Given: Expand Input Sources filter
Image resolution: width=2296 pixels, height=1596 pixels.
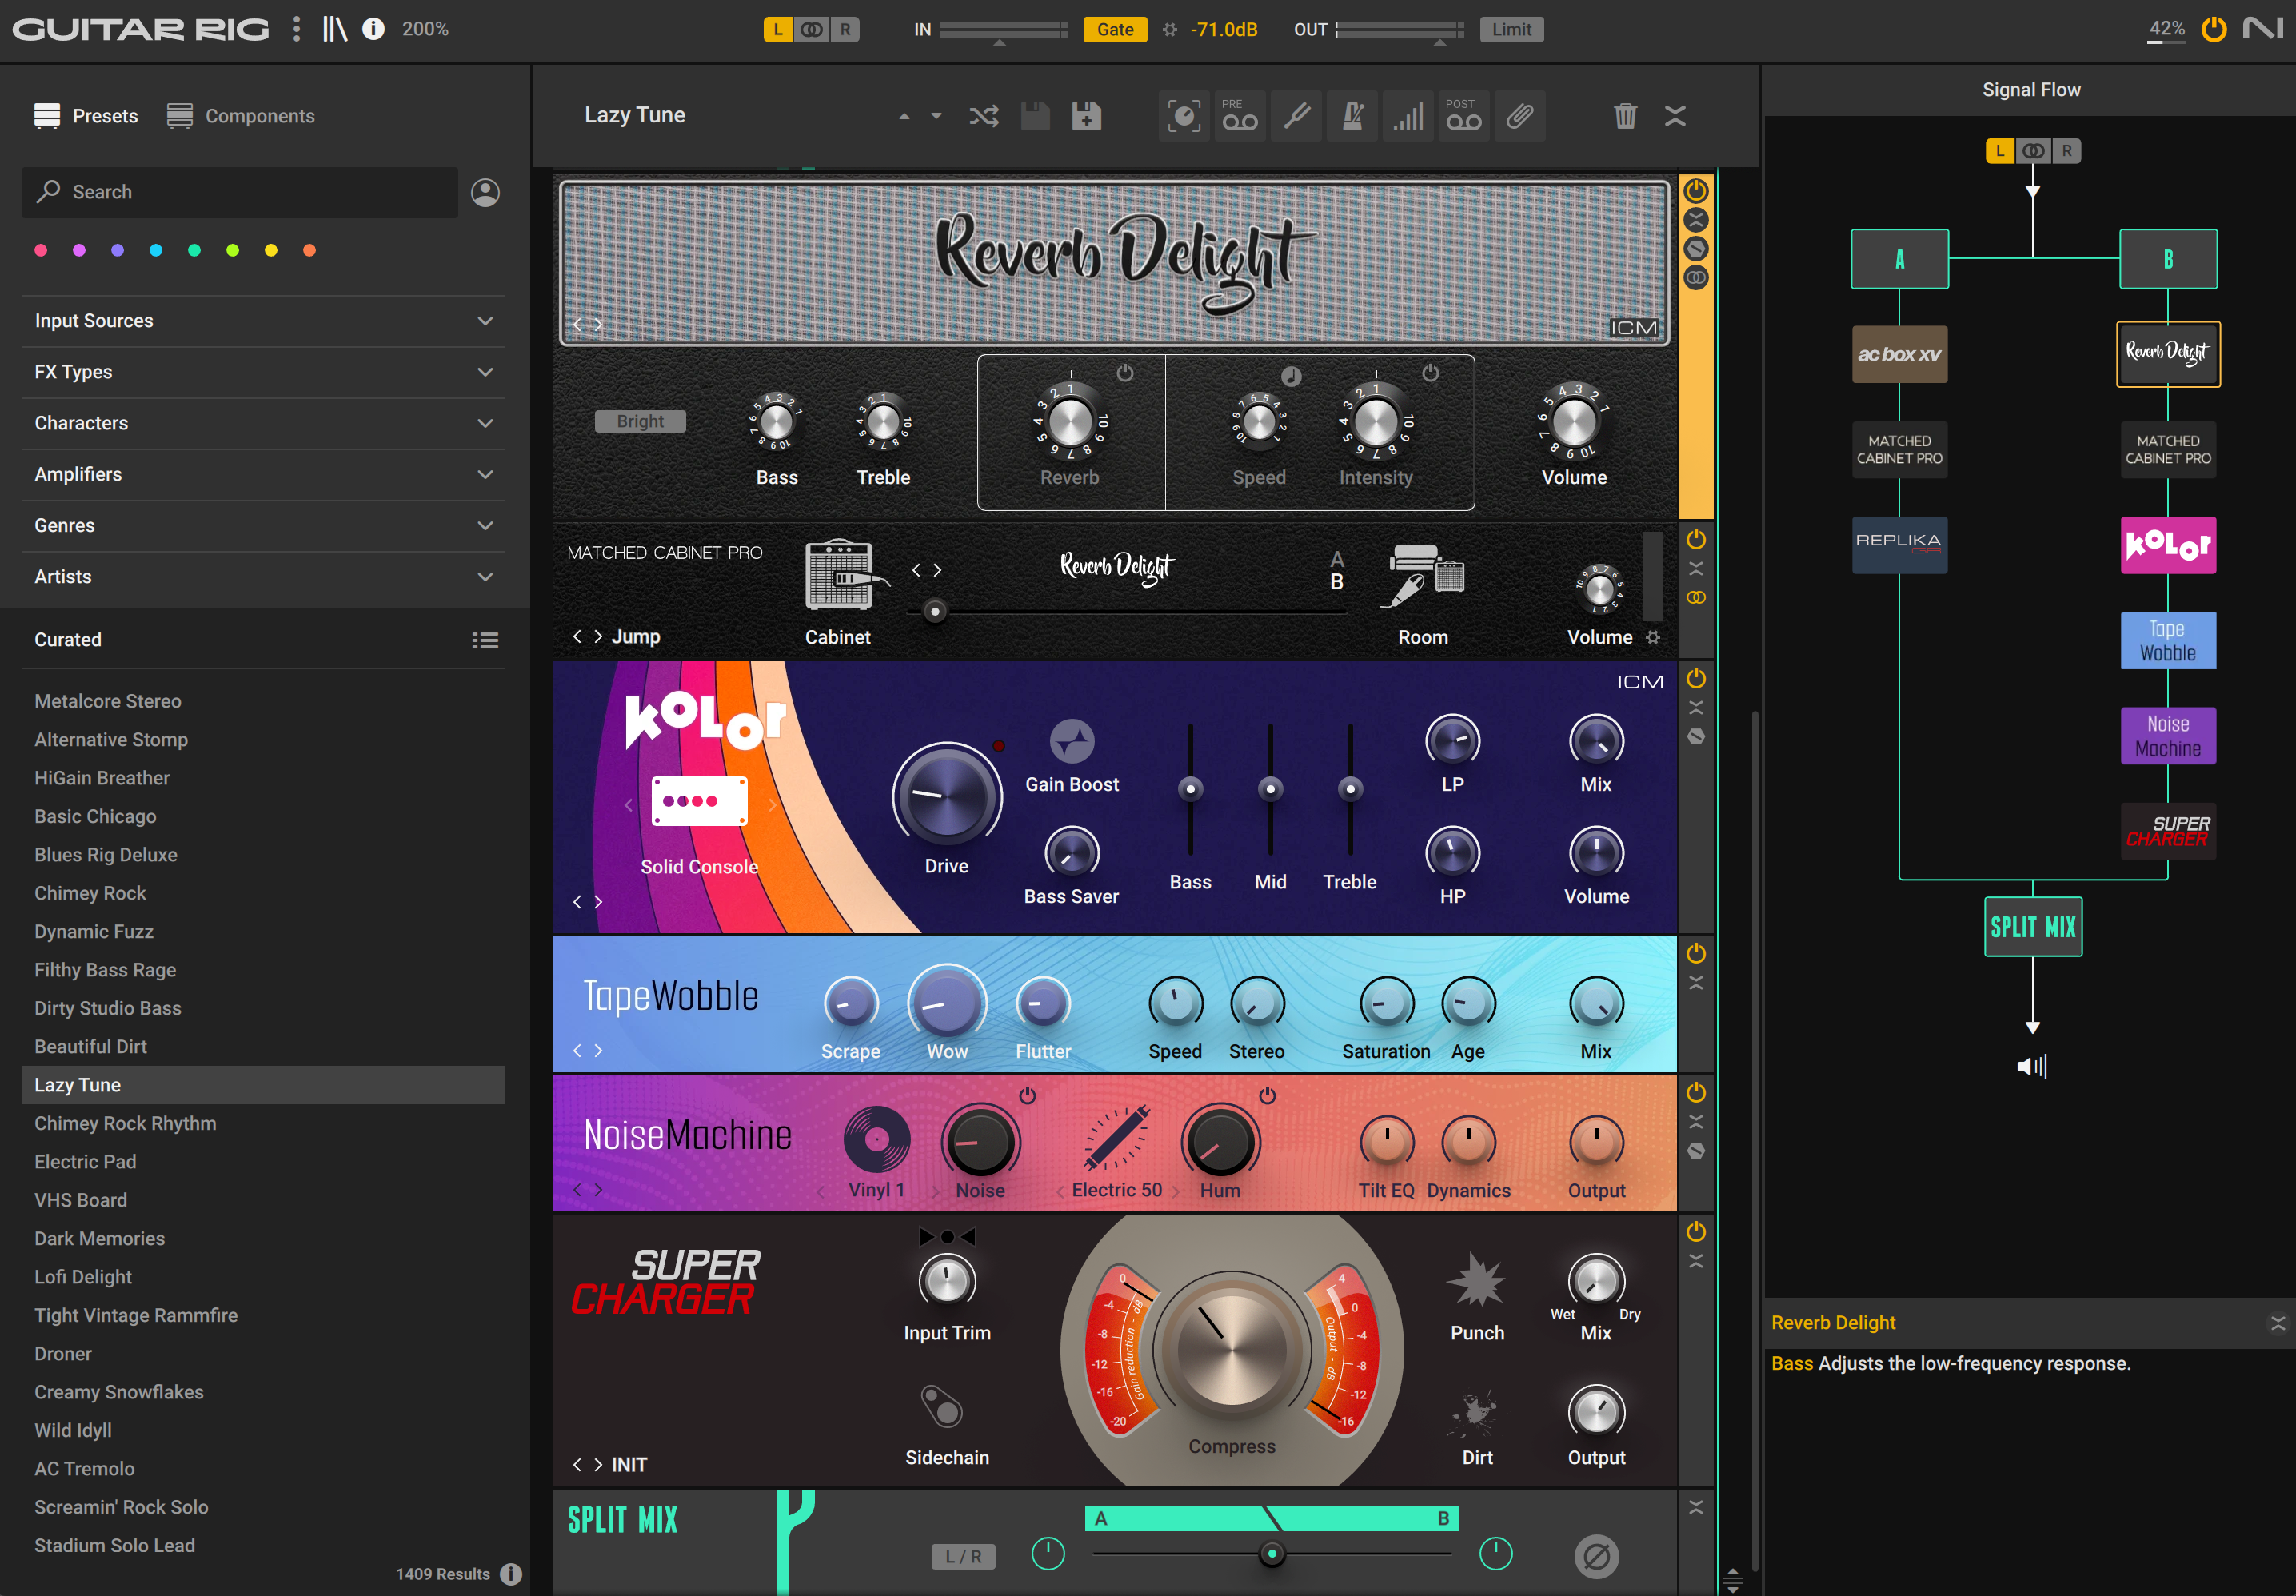Looking at the screenshot, I should [262, 321].
